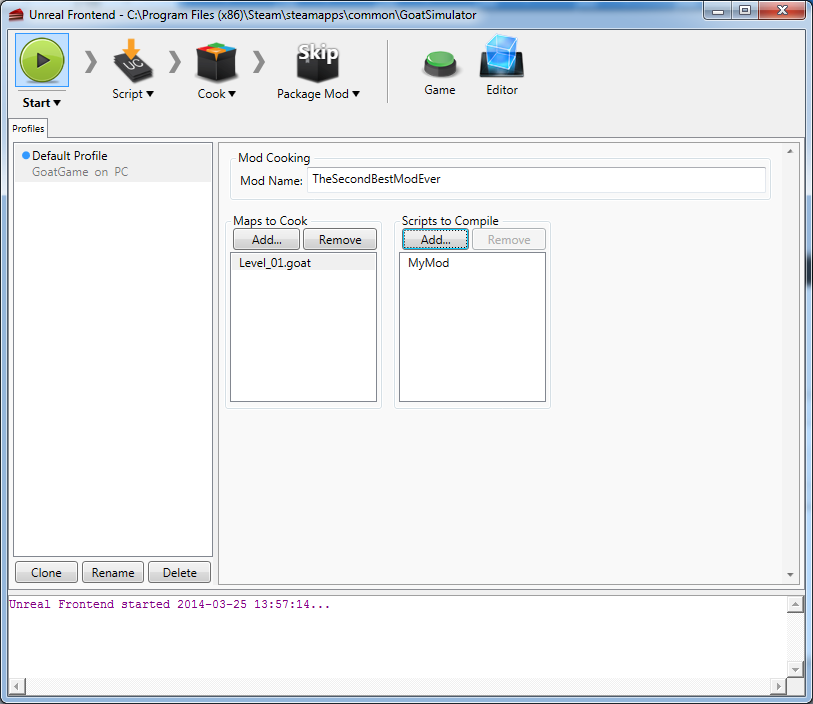This screenshot has width=813, height=704.
Task: Select the Default Profile blue dot
Action: [25, 156]
